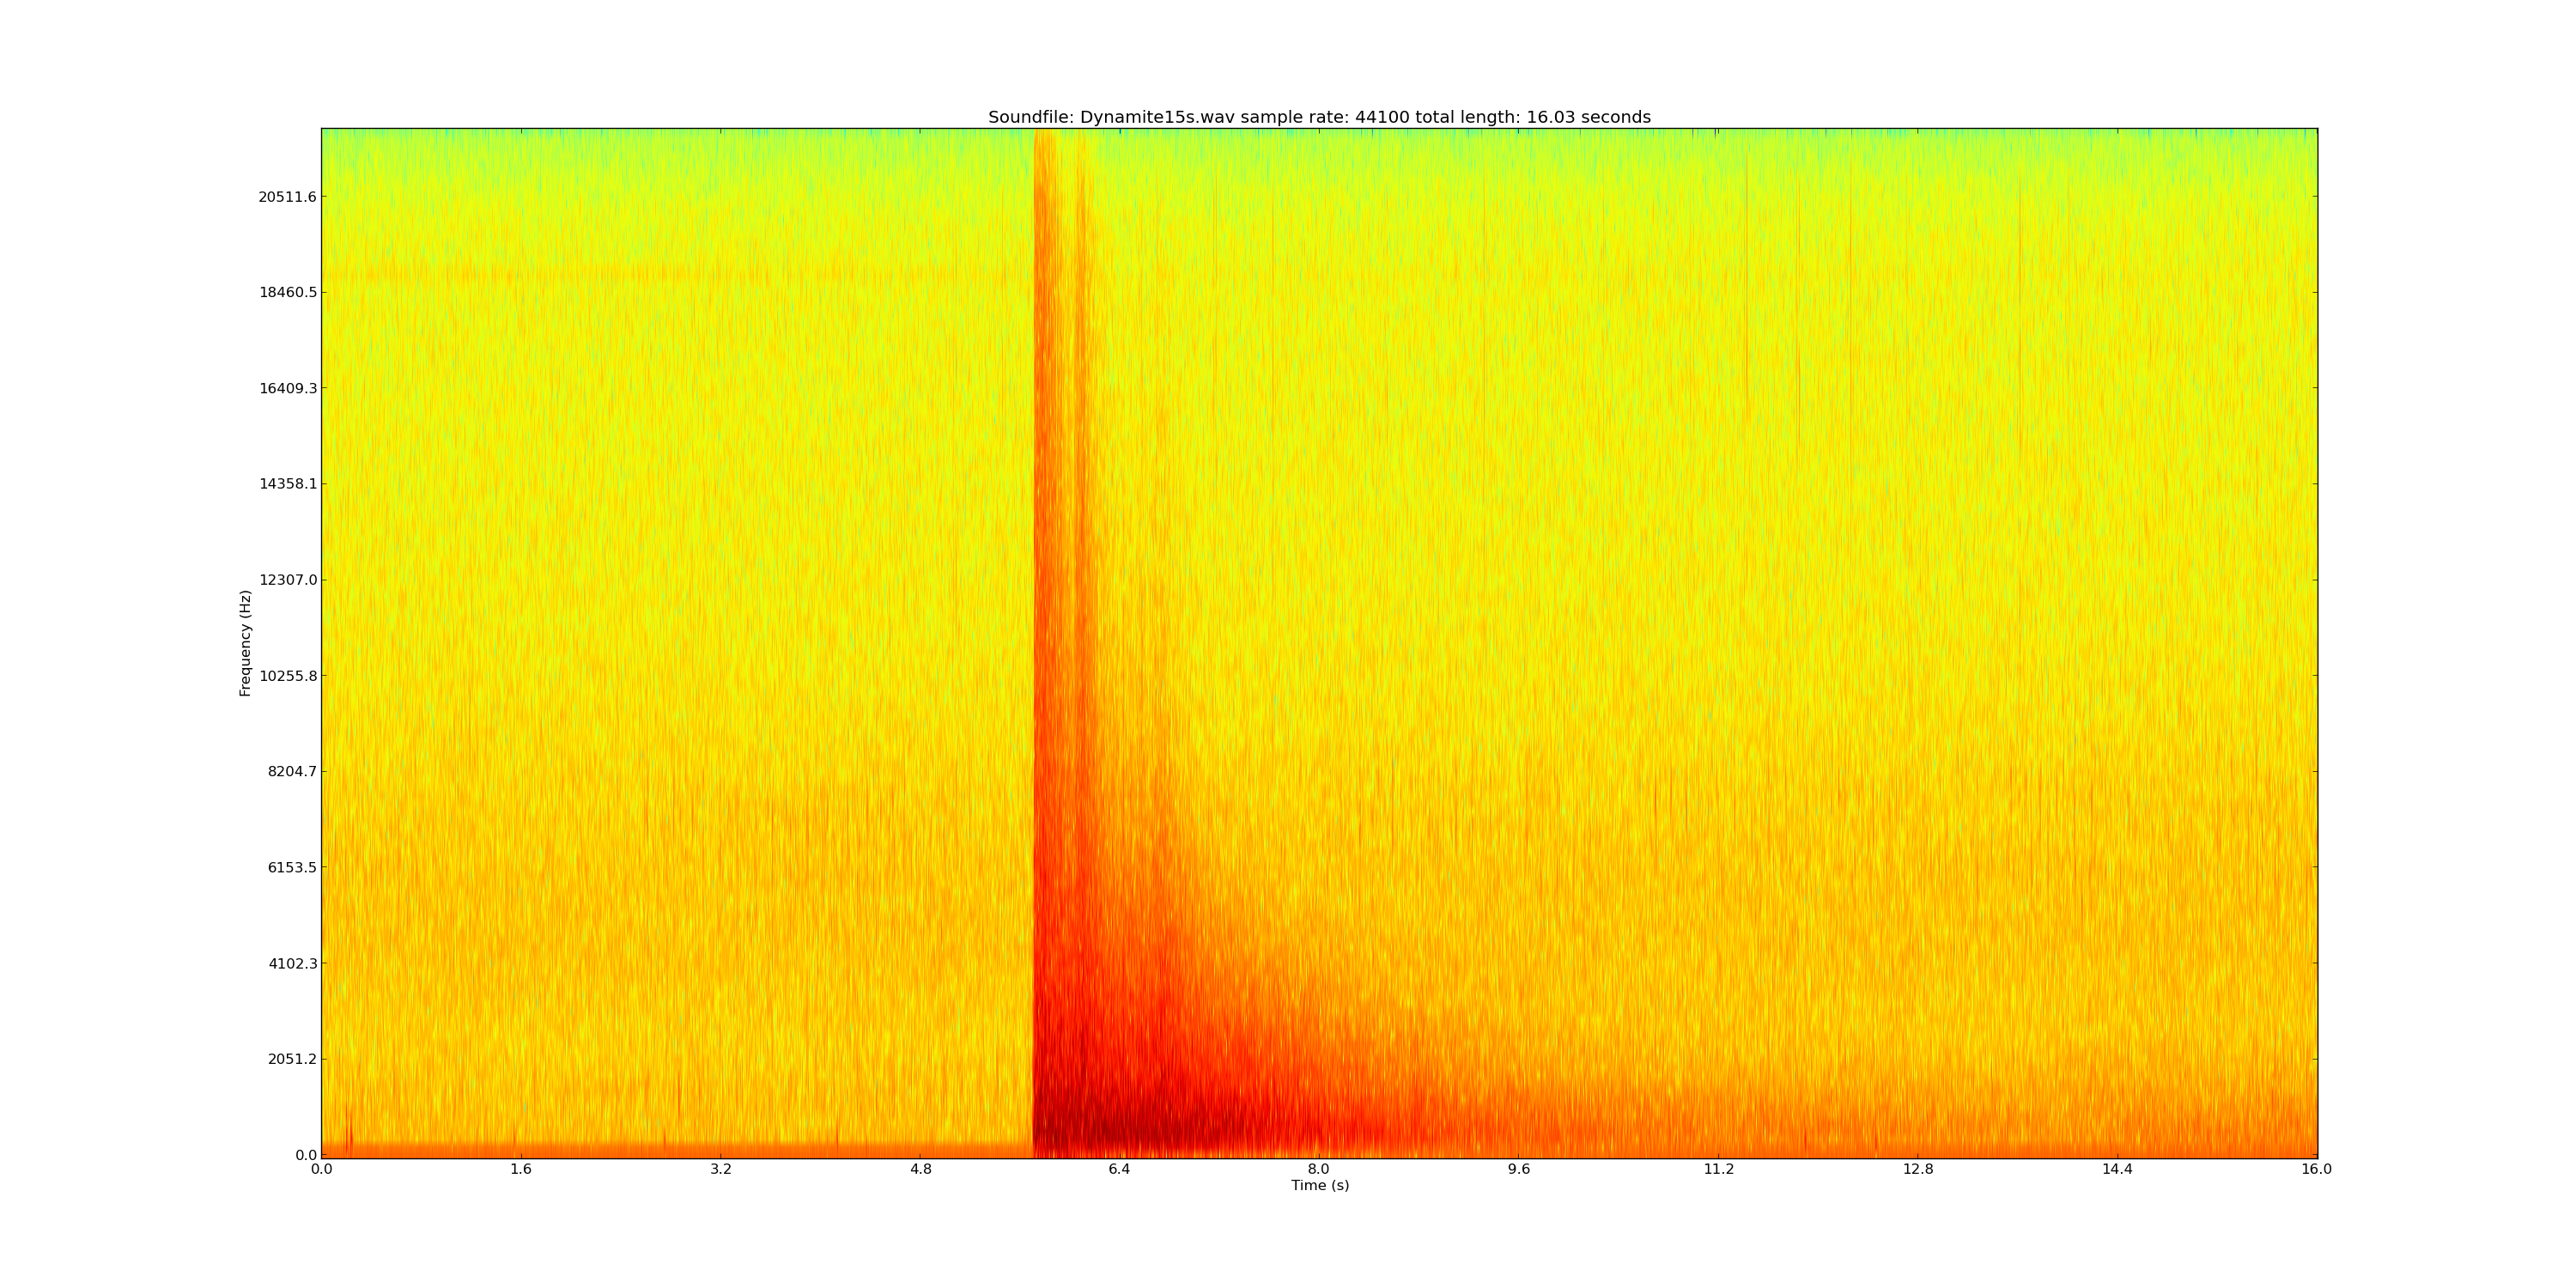Viewport: 2576px width, 1288px height.
Task: Click the Frequency (Hz) axis label
Action: click(x=245, y=643)
